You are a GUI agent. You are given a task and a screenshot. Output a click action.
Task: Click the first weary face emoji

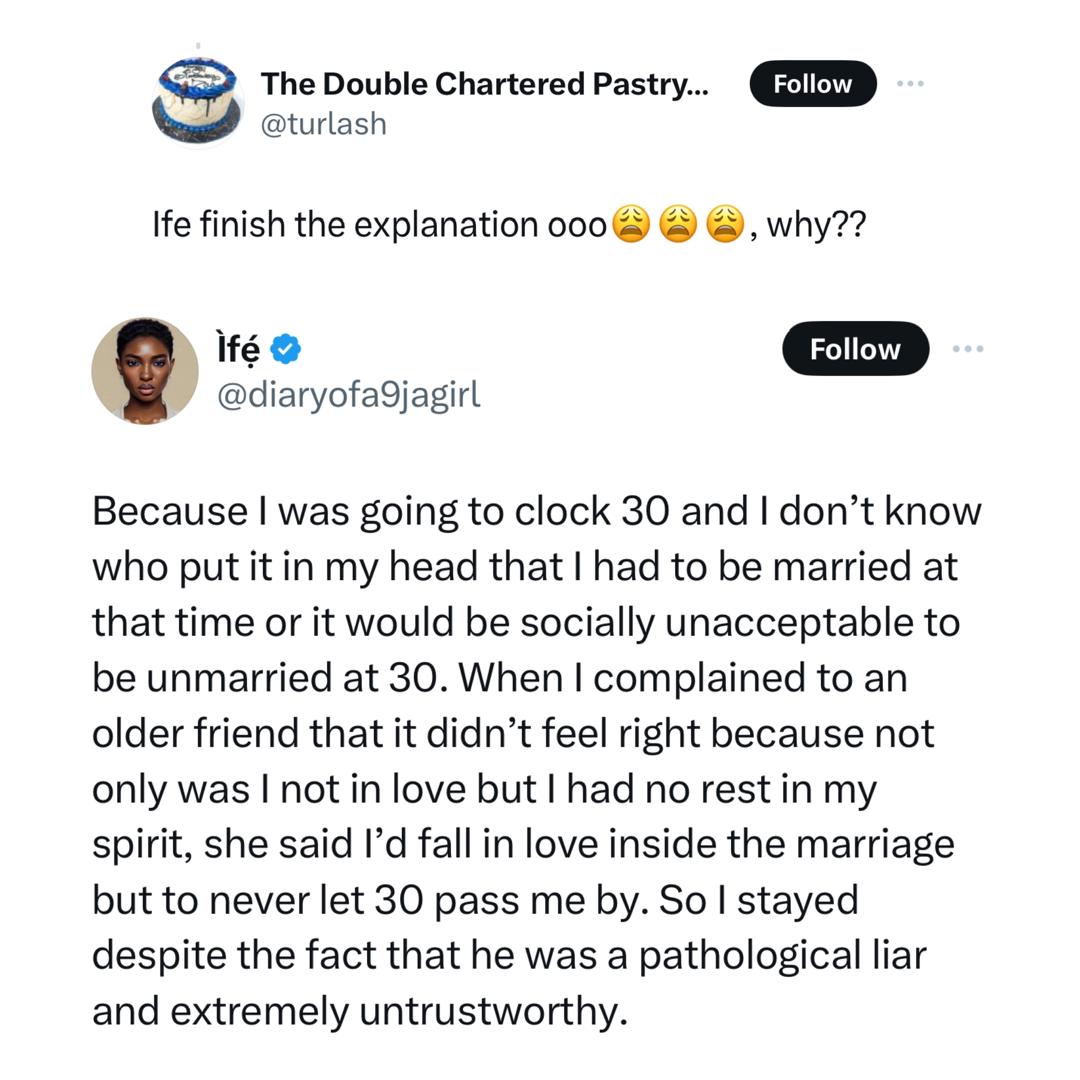630,224
